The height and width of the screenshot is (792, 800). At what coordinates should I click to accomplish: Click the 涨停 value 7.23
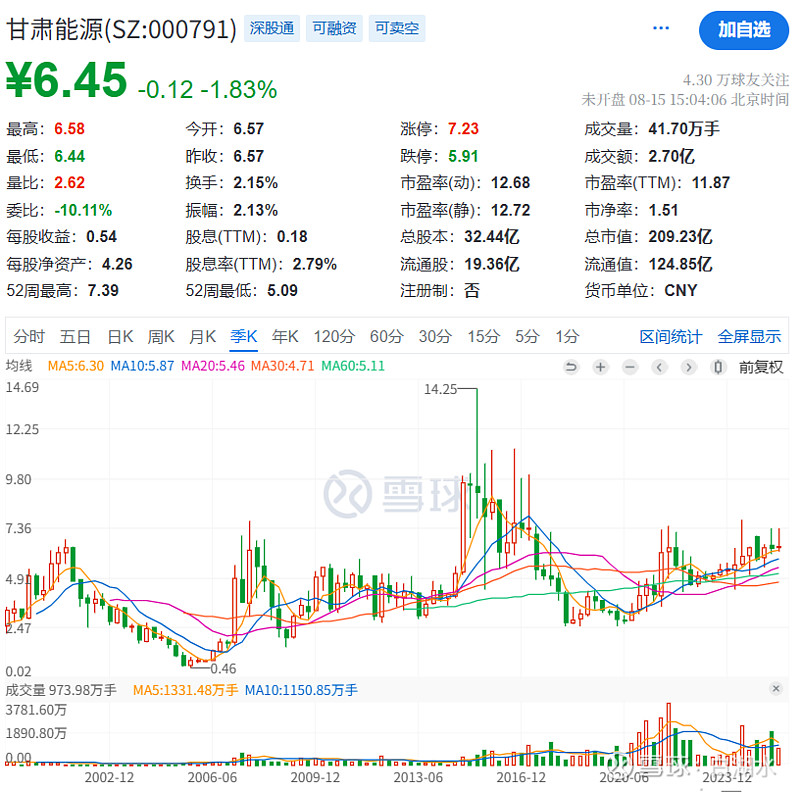(463, 129)
